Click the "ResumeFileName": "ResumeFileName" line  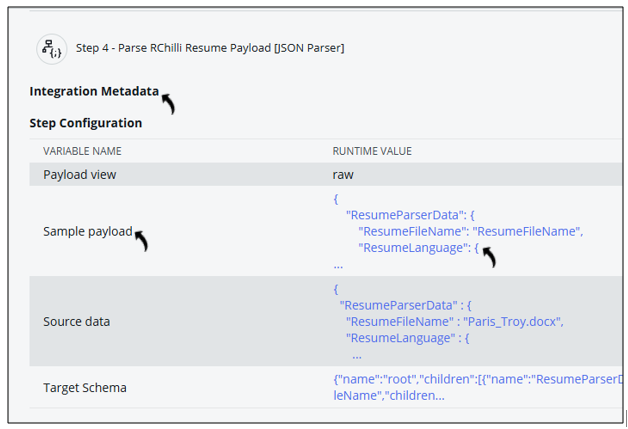tap(470, 231)
